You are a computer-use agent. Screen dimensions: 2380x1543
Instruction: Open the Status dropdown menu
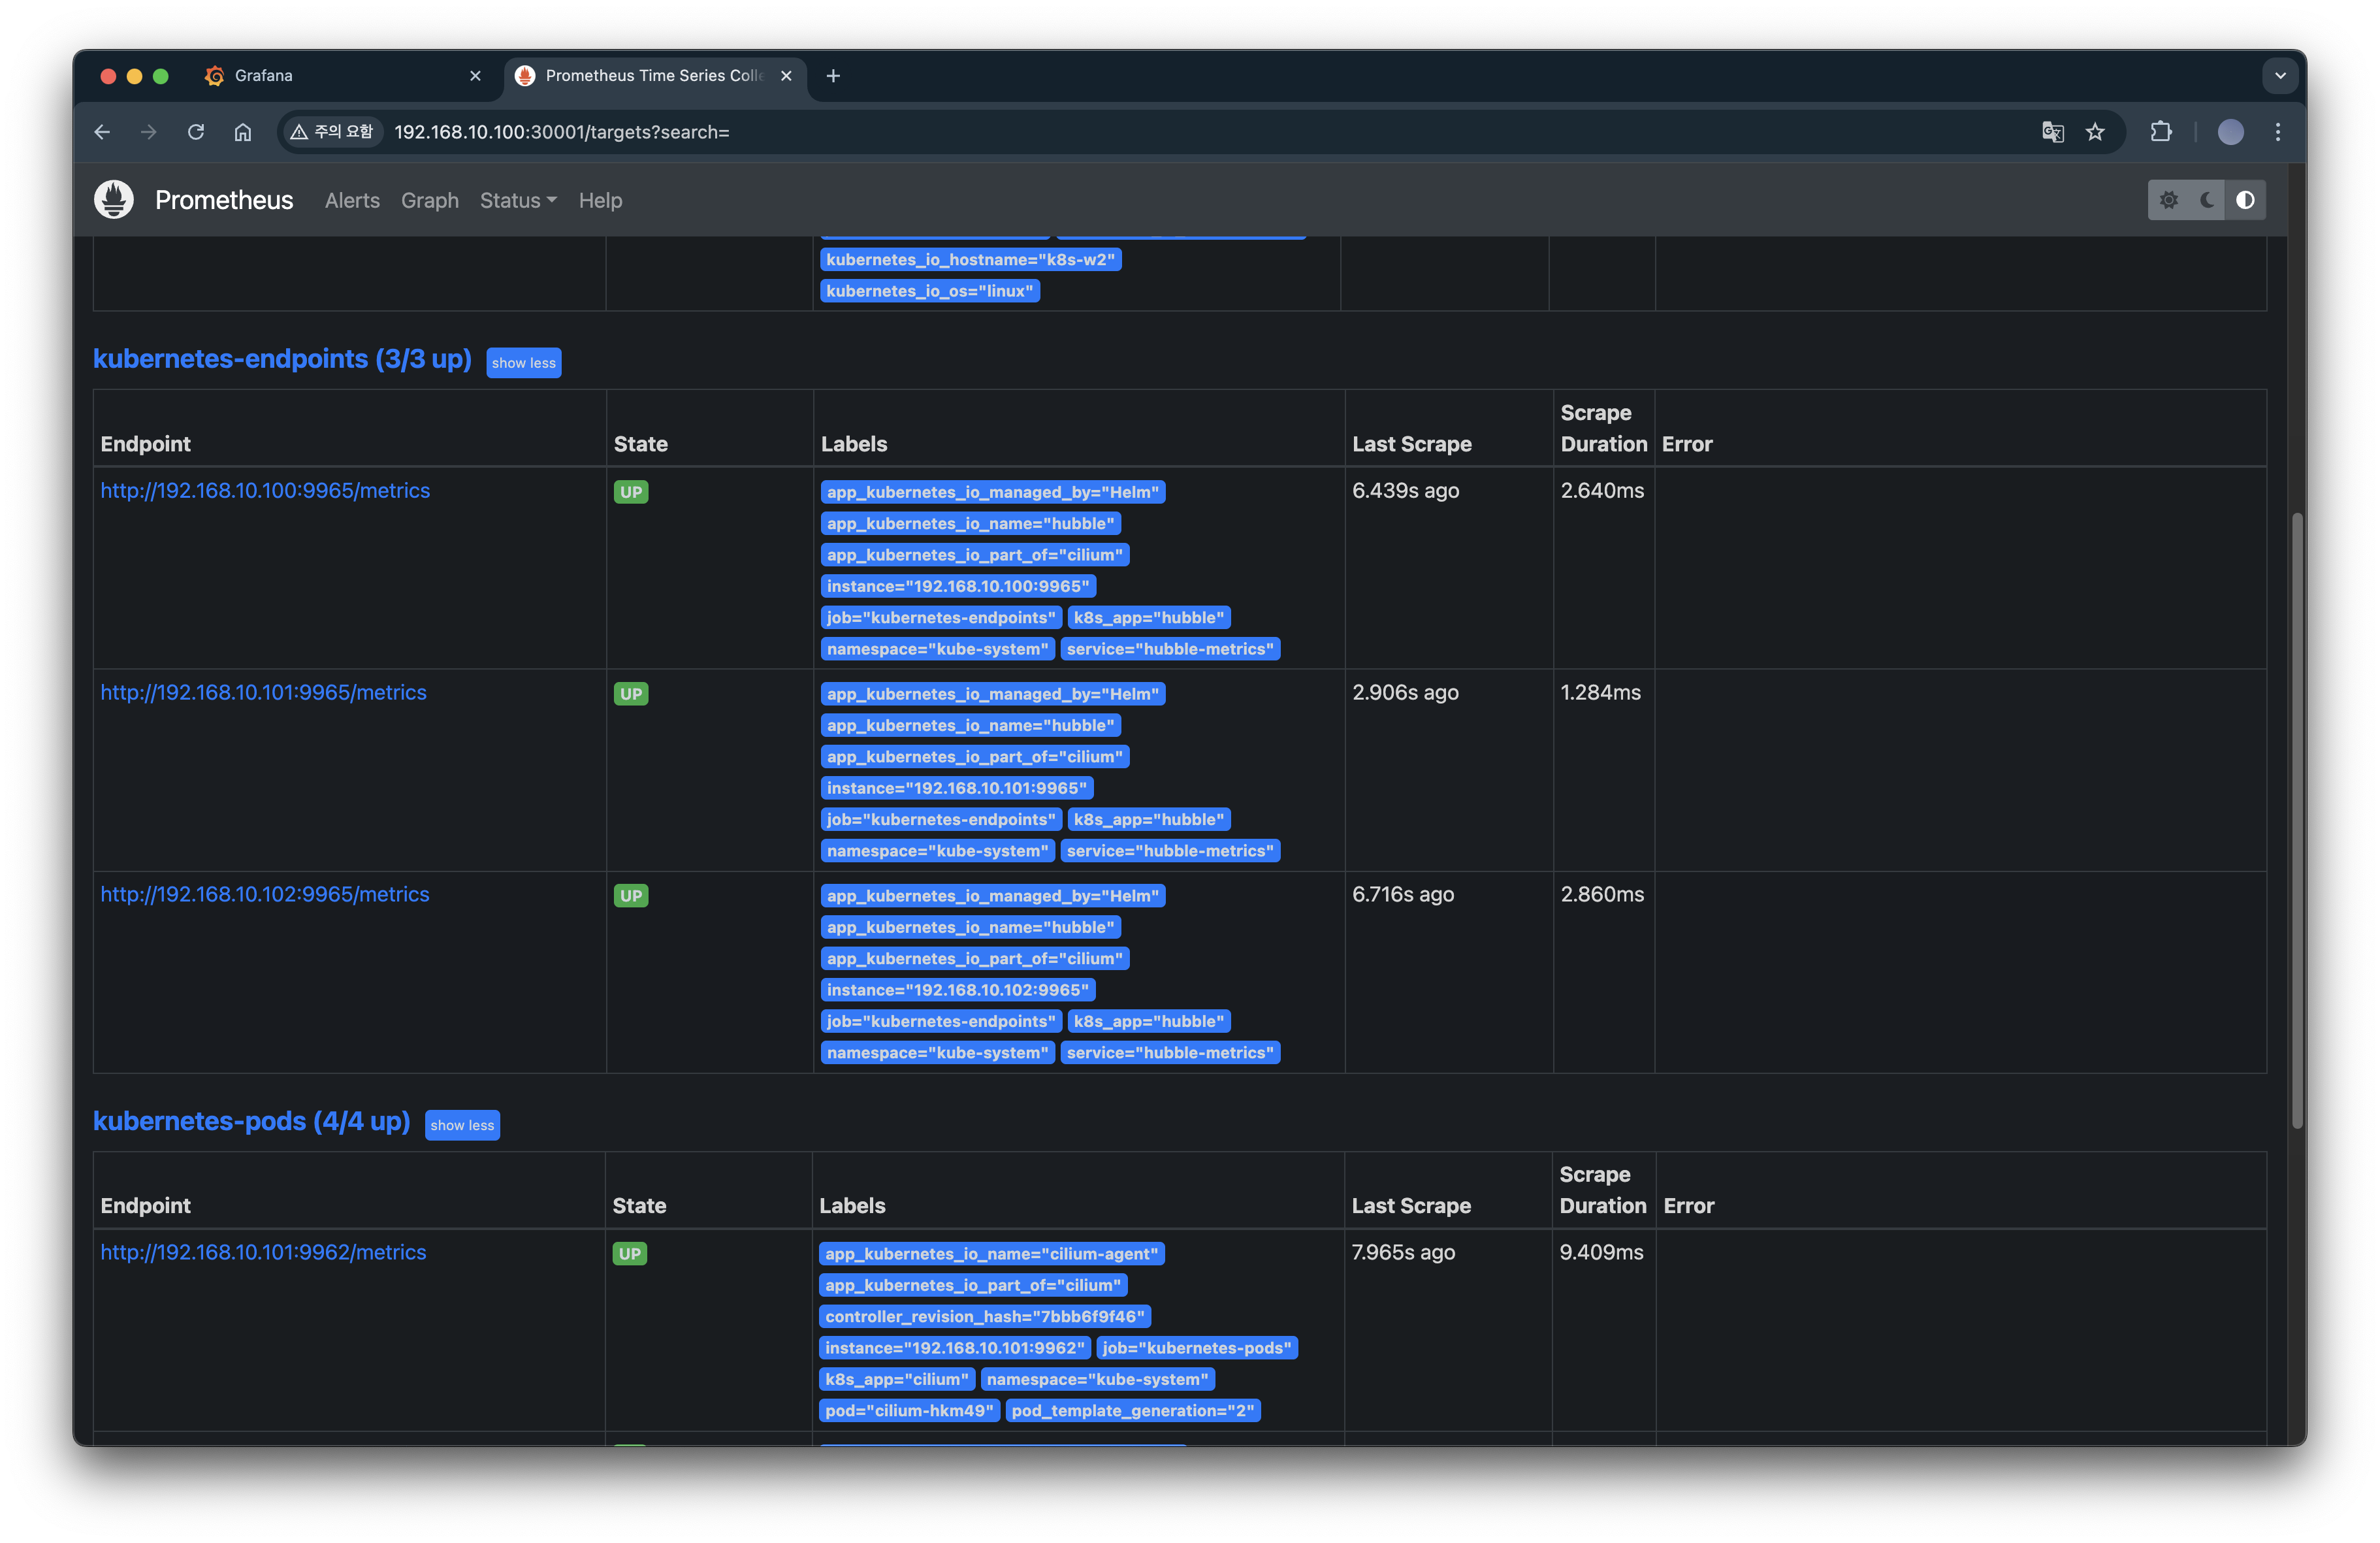click(518, 200)
